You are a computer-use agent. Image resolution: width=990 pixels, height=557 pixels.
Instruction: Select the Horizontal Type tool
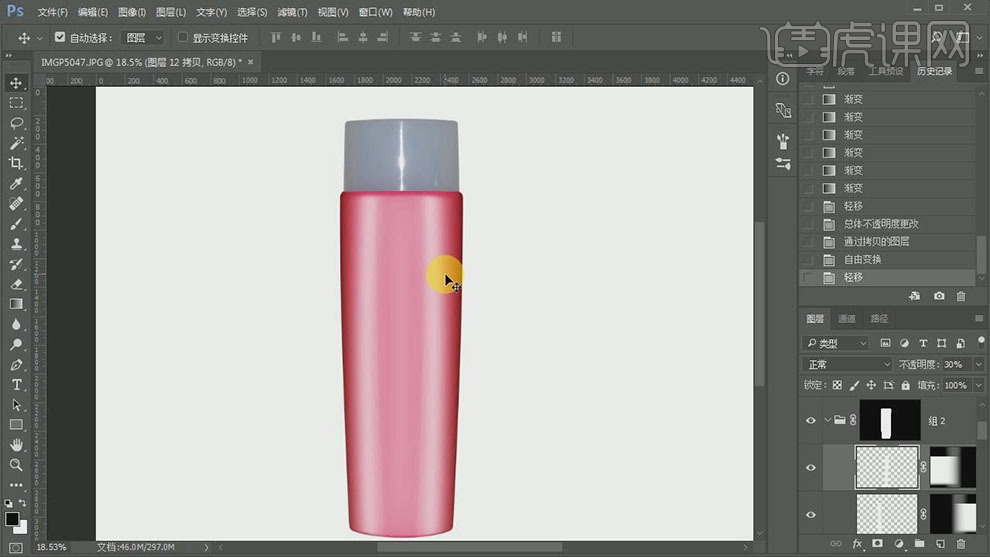16,385
